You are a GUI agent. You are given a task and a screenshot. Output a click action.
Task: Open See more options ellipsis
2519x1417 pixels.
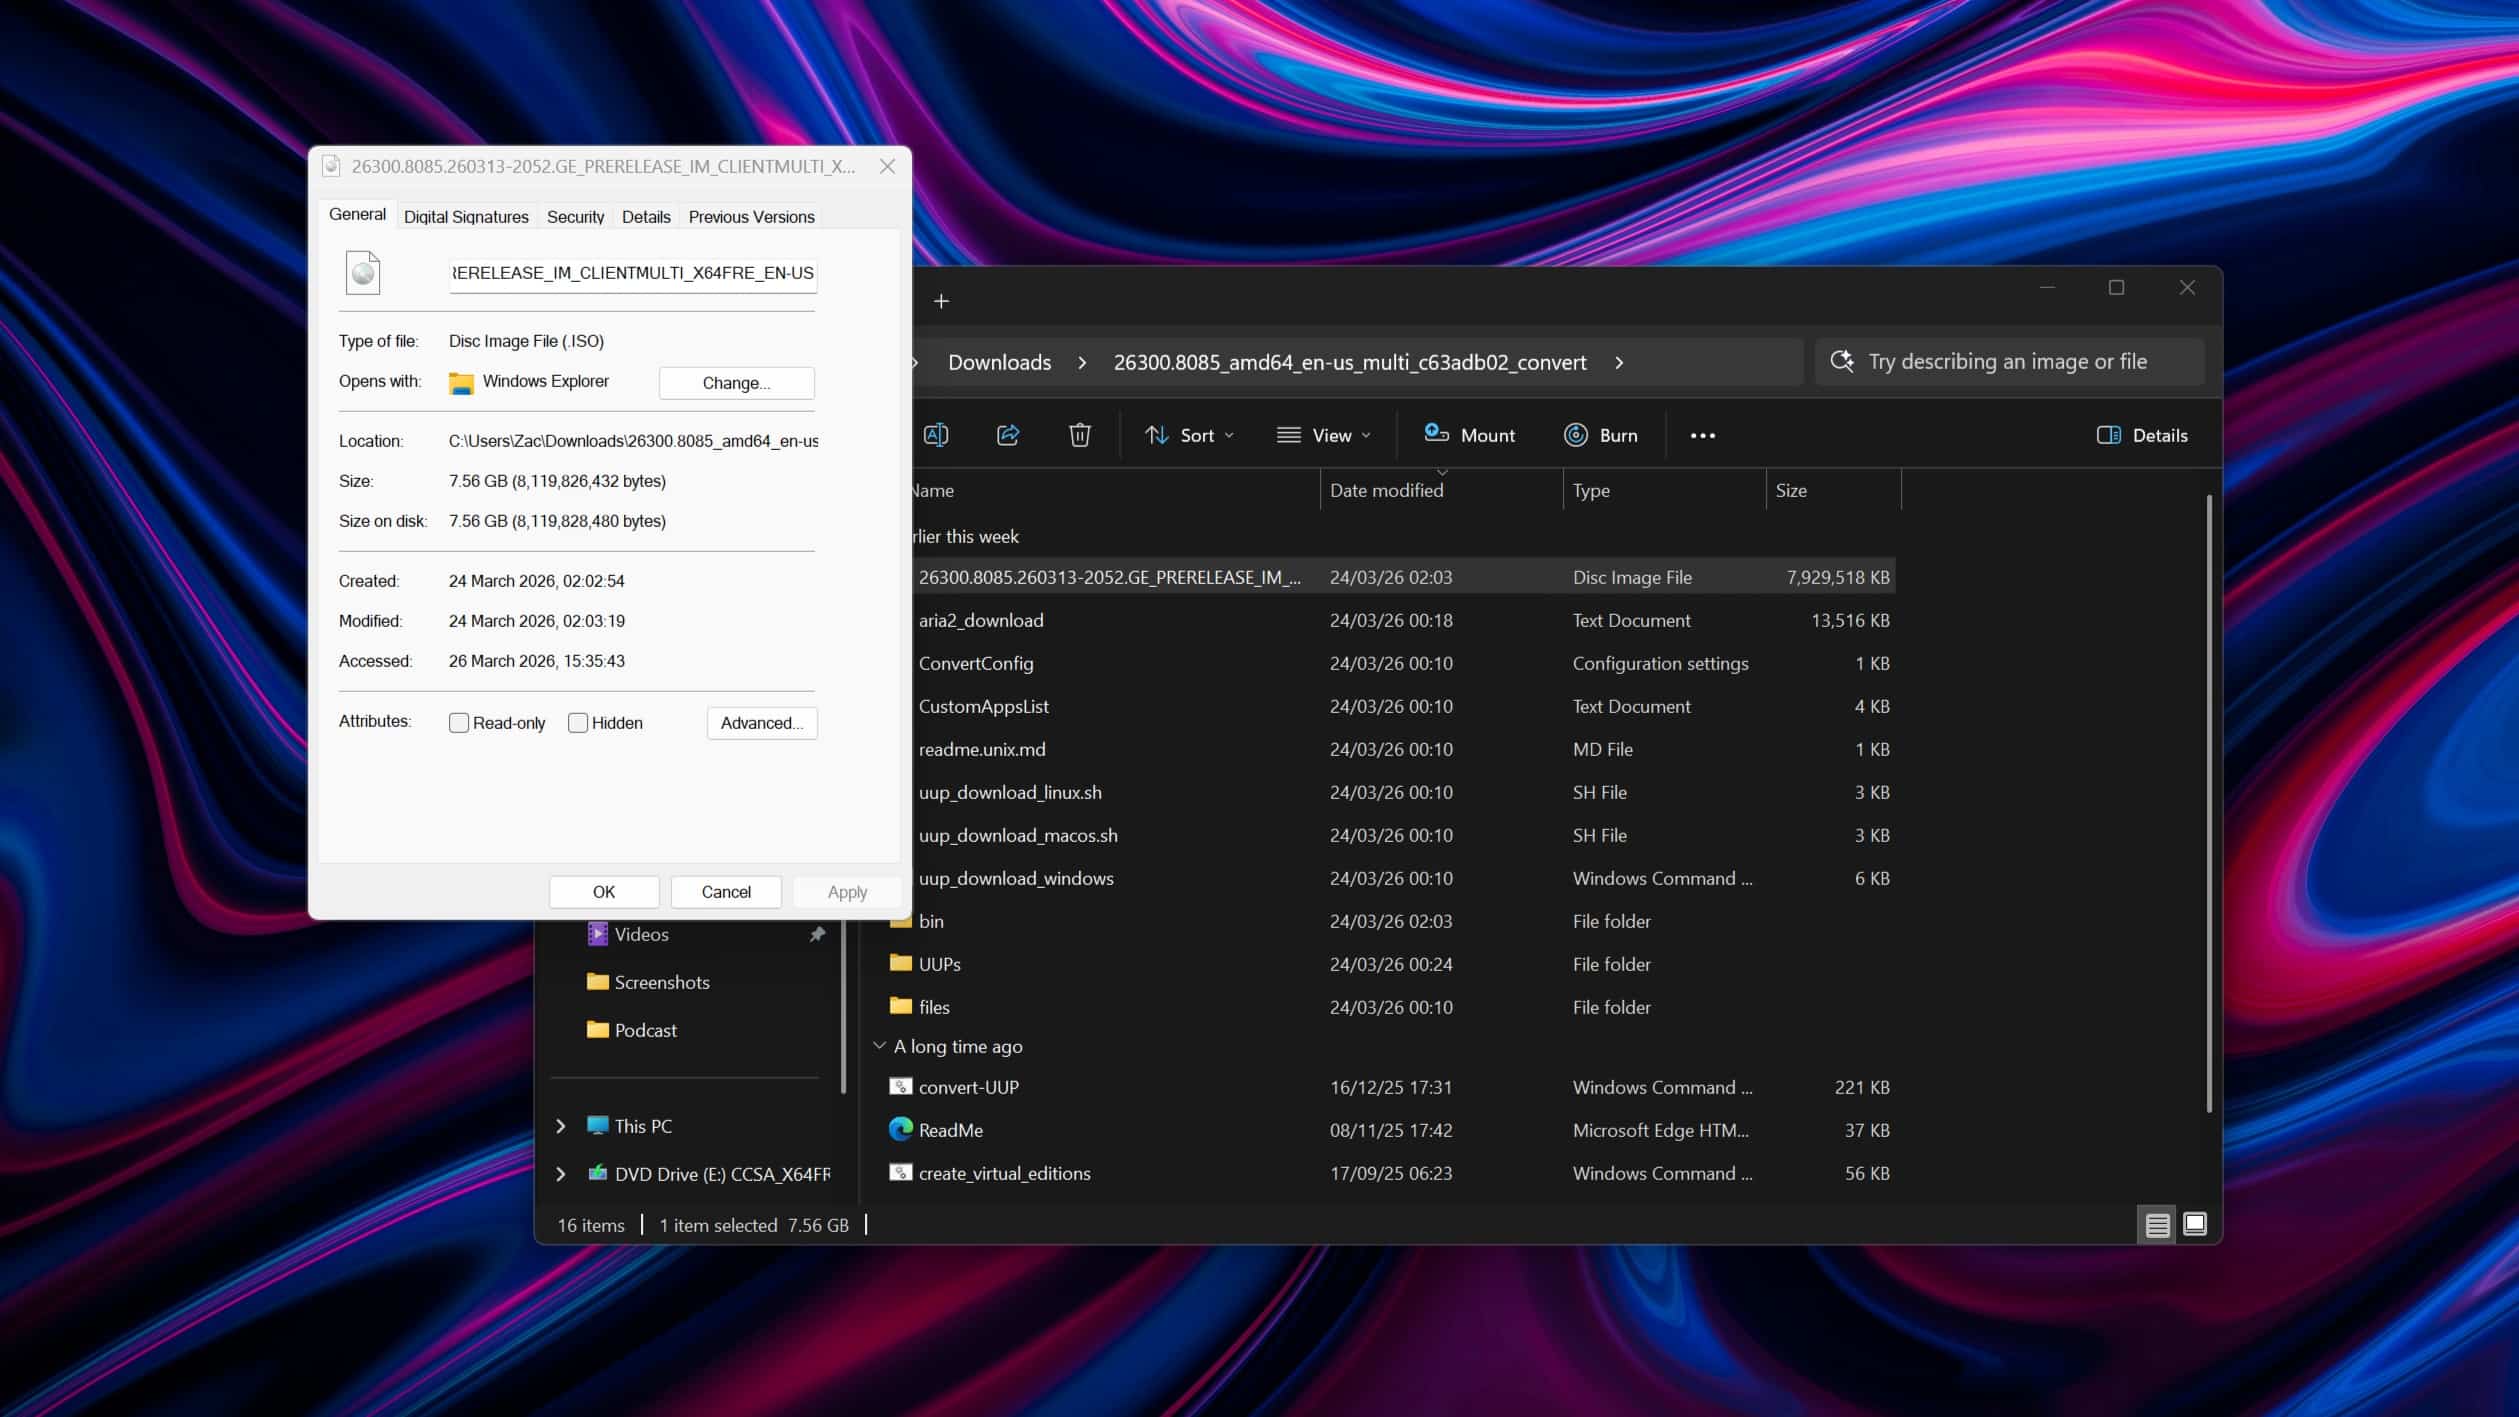pyautogui.click(x=1702, y=435)
